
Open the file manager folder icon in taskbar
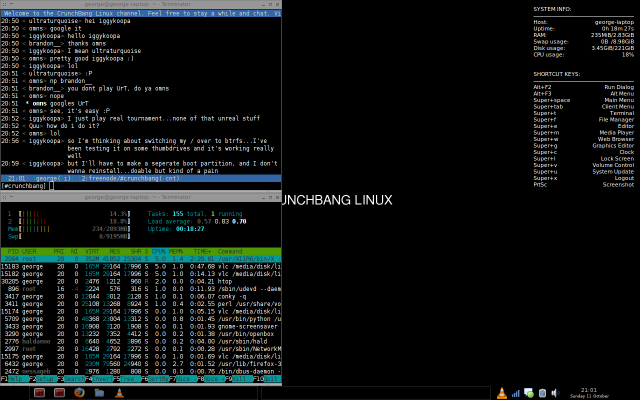coord(99,393)
